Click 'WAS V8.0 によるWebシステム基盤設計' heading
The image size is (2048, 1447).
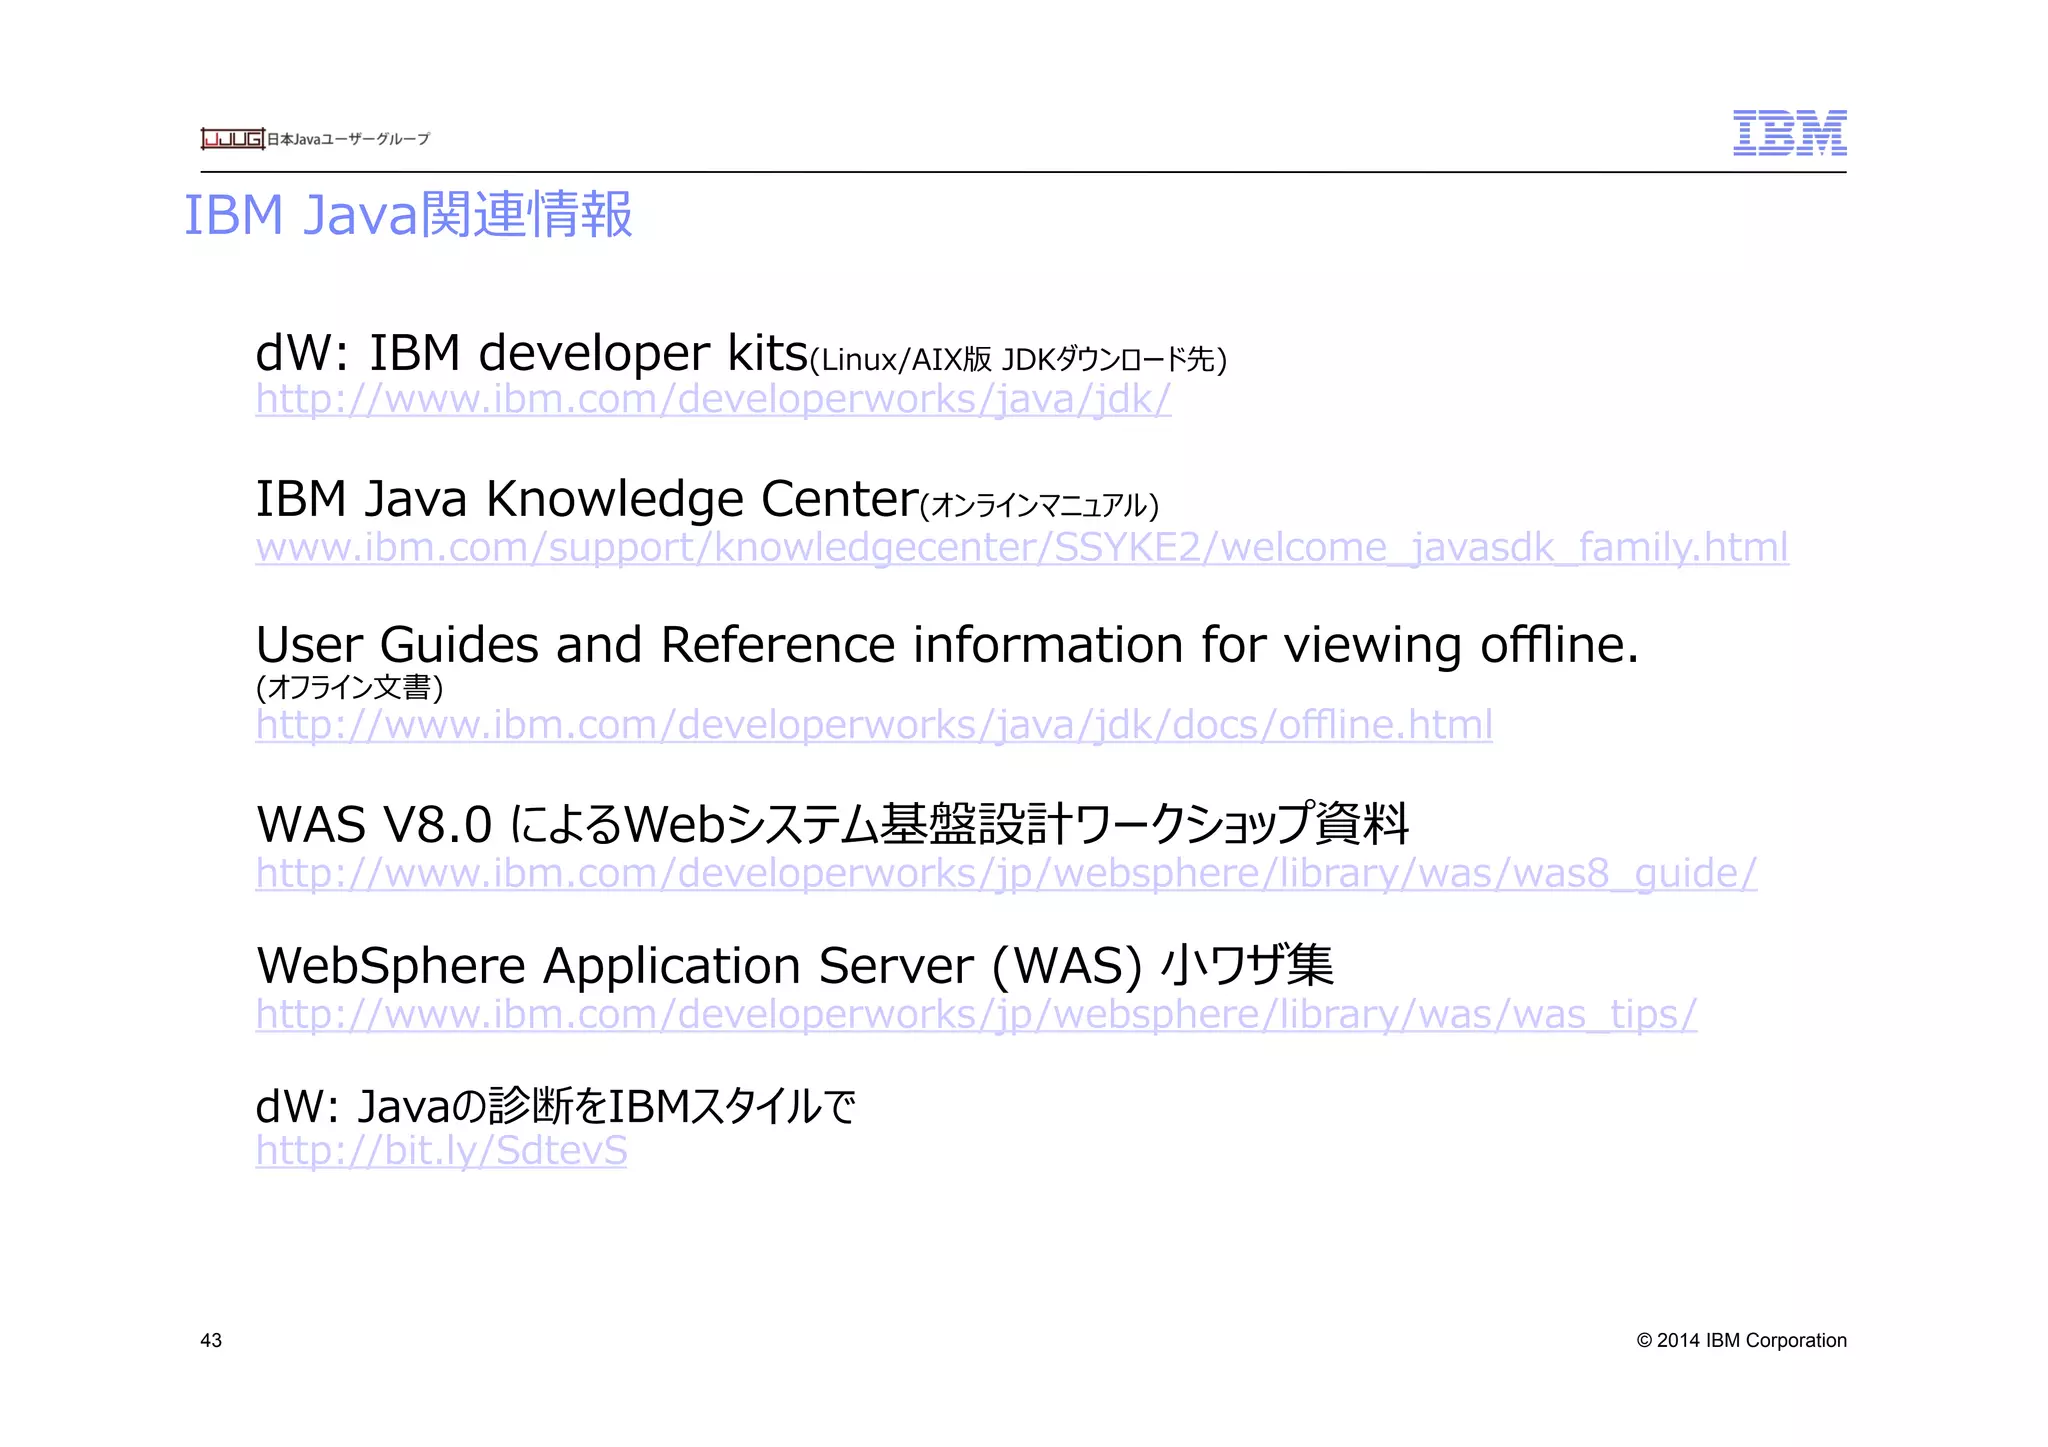coord(832,825)
